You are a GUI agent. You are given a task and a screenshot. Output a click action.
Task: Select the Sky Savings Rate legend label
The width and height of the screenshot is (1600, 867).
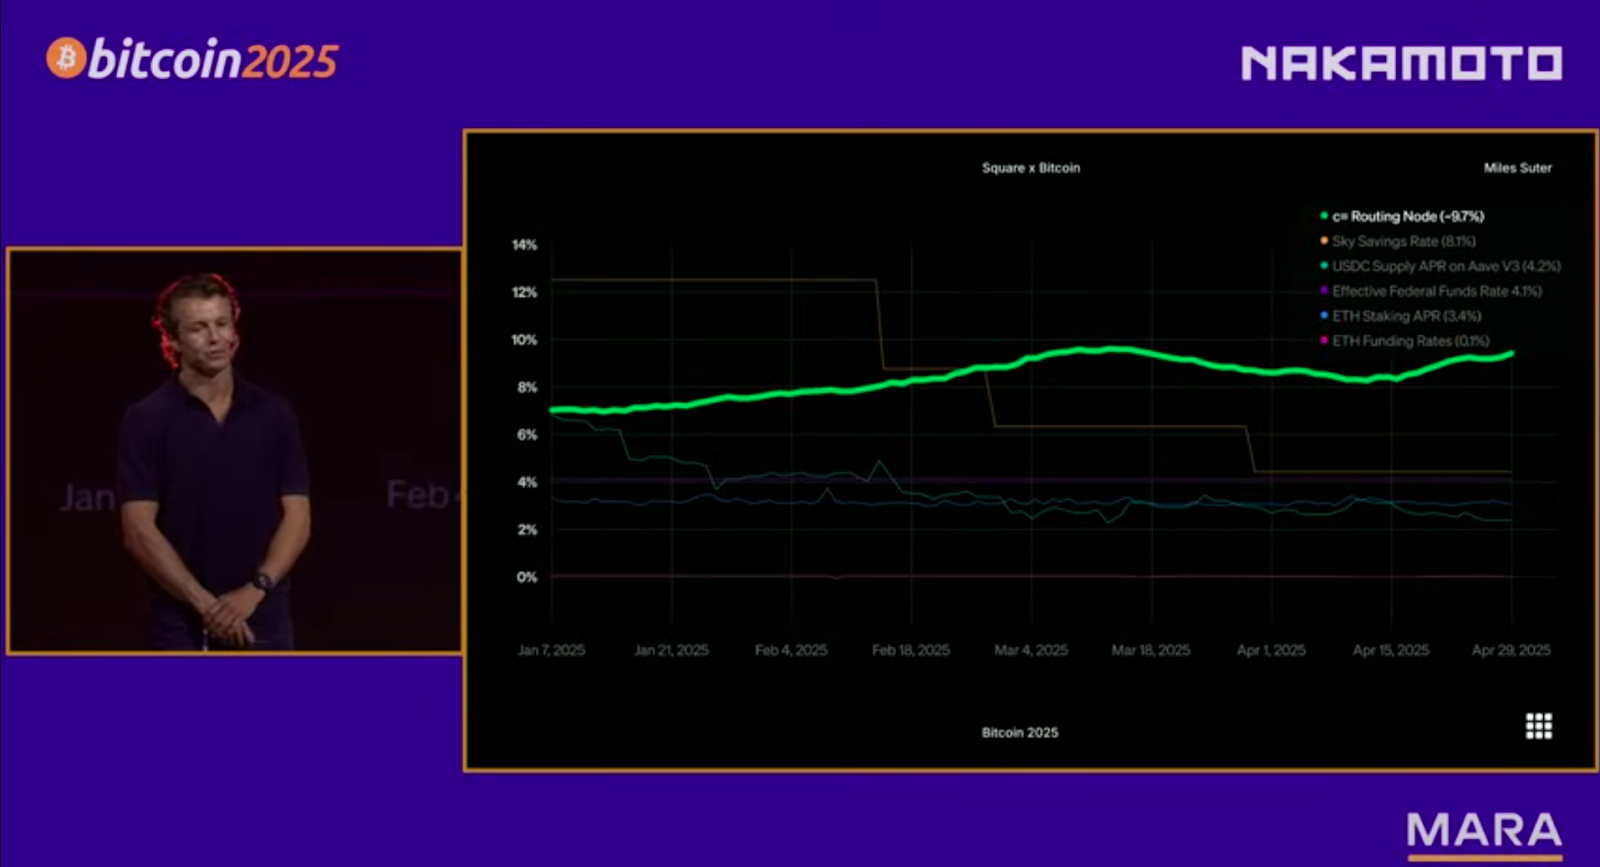point(1403,241)
